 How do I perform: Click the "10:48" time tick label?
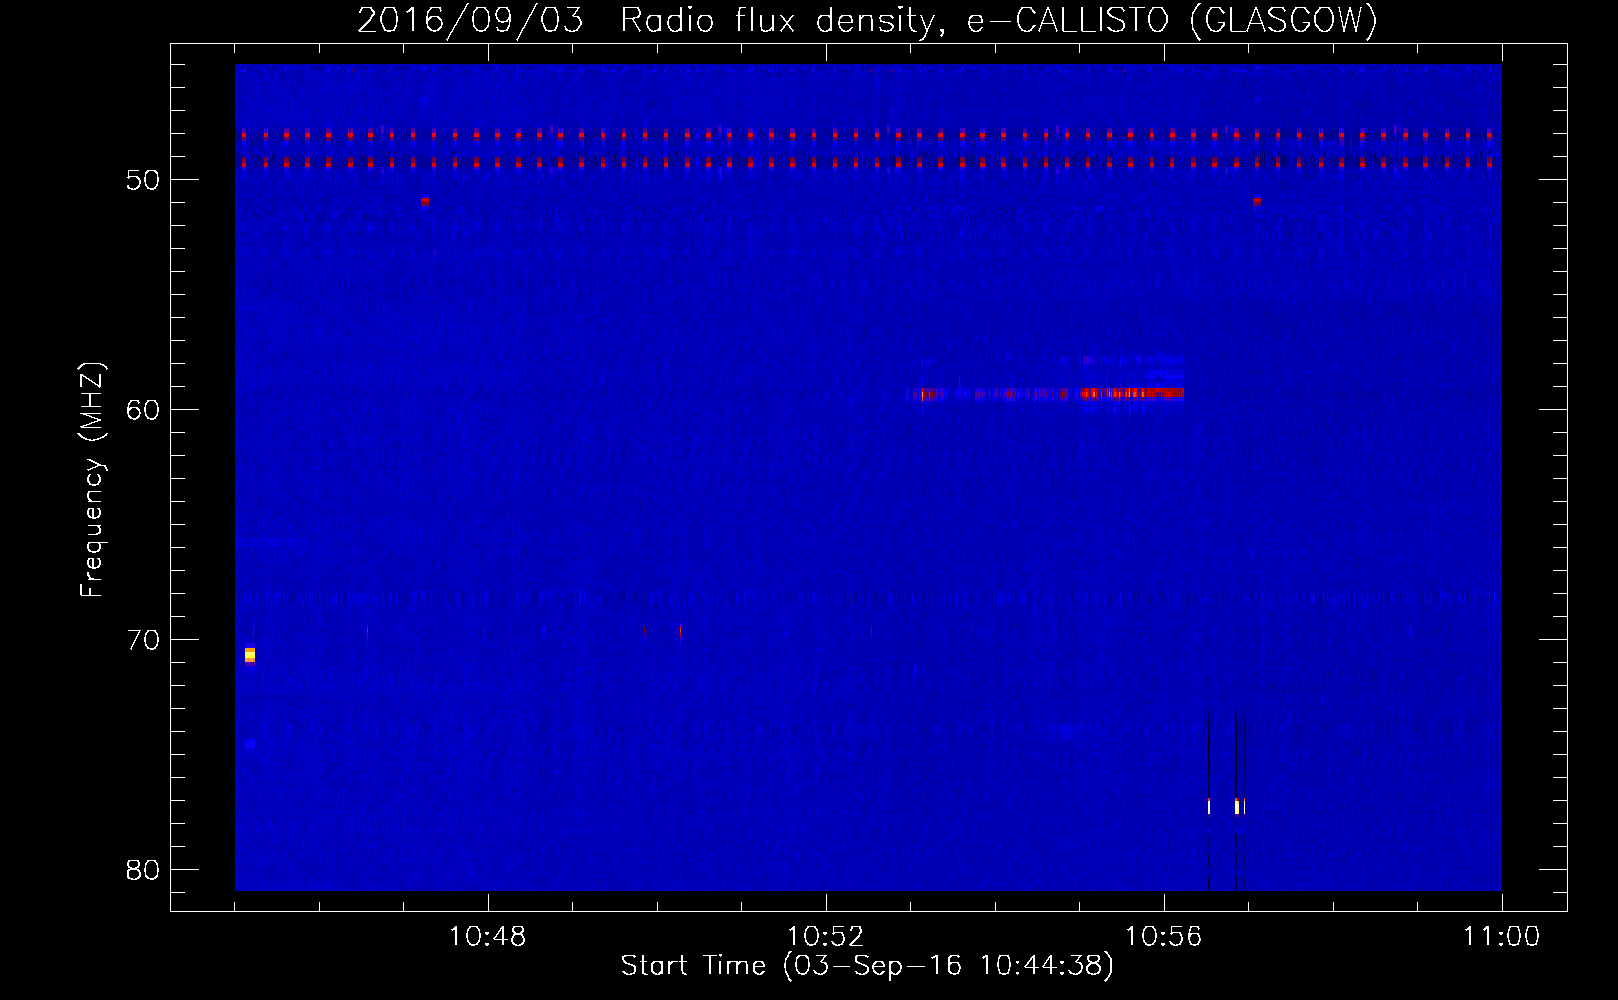(487, 937)
